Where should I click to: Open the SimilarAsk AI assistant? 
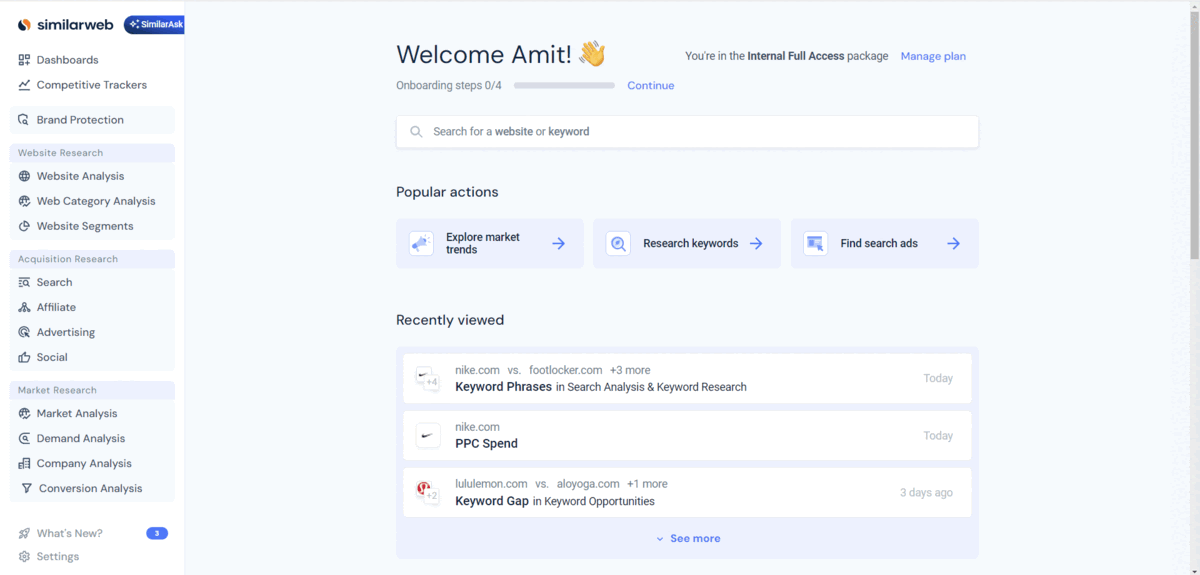coord(154,25)
